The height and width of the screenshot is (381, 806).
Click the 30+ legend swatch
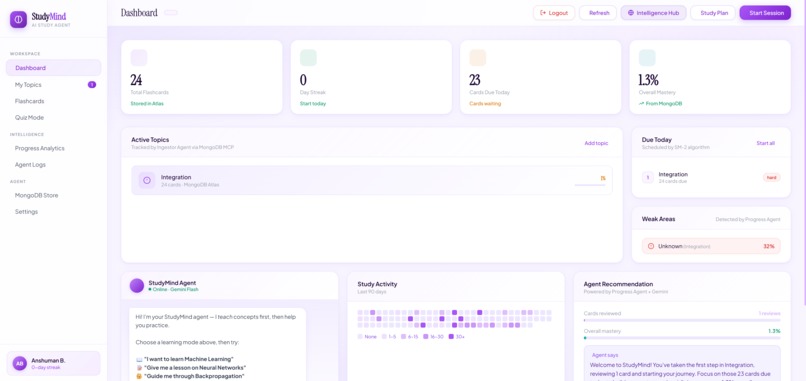pyautogui.click(x=451, y=337)
